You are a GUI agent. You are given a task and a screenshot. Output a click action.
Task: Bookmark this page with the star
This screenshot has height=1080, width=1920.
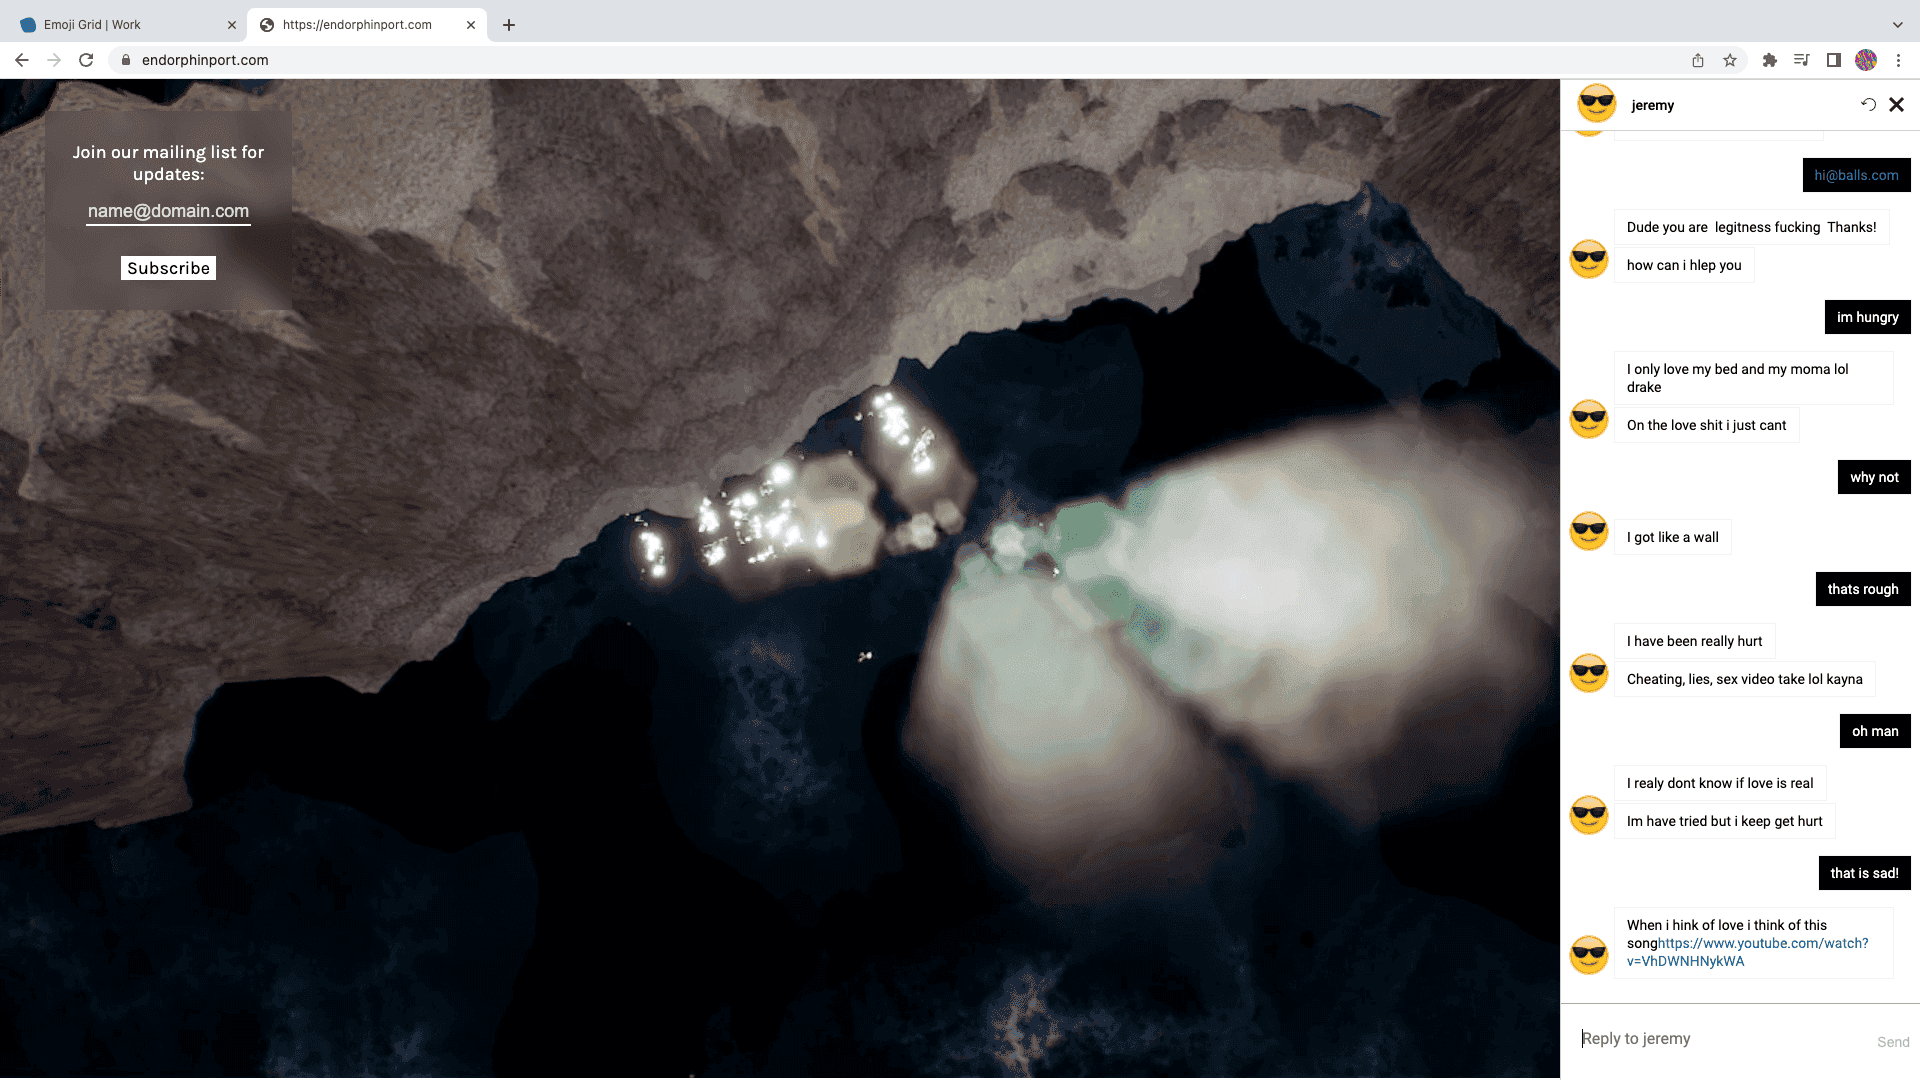pos(1730,60)
